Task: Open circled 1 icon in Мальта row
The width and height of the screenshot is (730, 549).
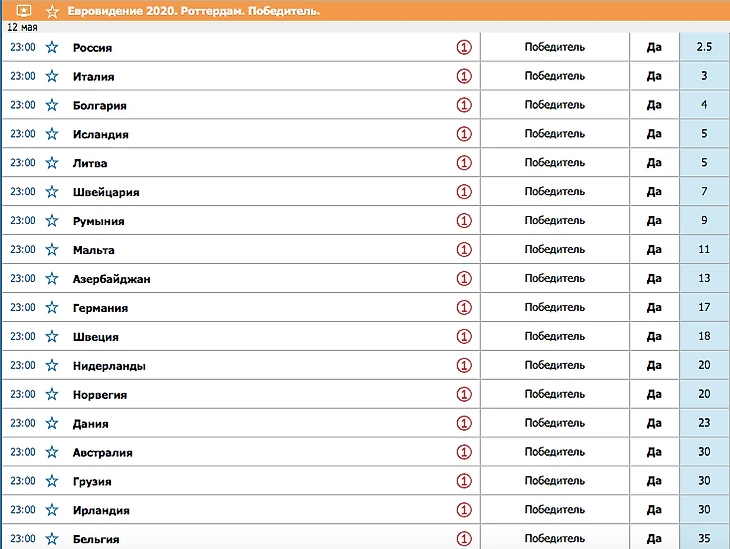Action: click(x=464, y=249)
